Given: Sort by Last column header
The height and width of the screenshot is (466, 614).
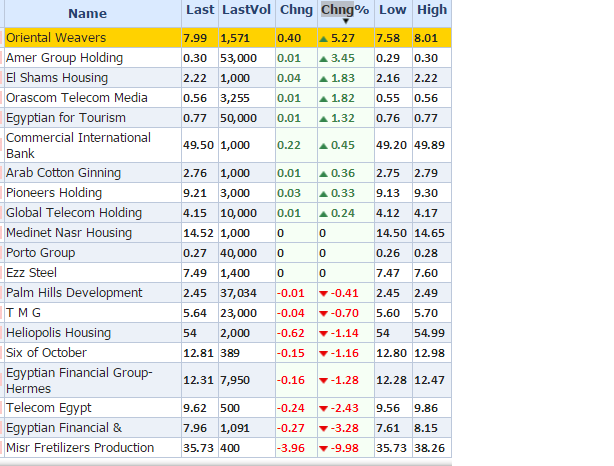Looking at the screenshot, I should [200, 10].
